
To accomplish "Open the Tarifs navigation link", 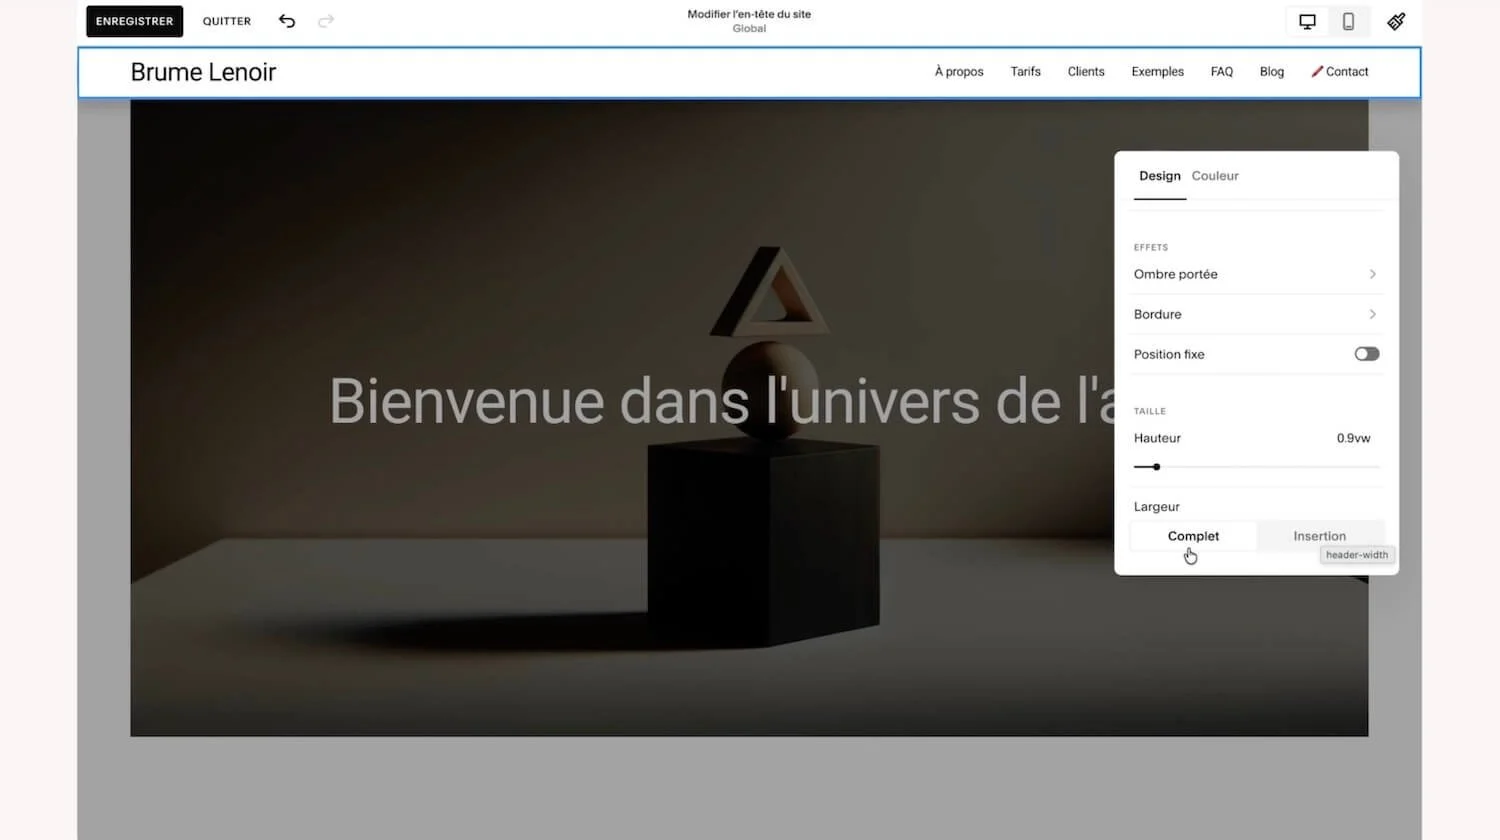I will tap(1025, 71).
